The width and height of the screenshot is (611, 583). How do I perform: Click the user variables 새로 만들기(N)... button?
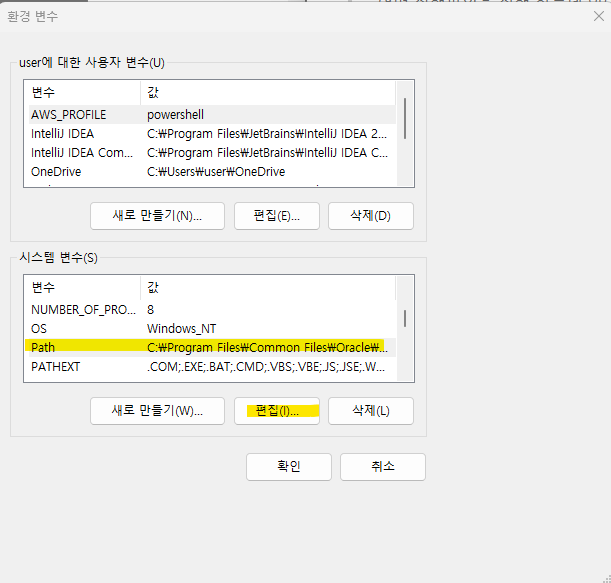[157, 216]
